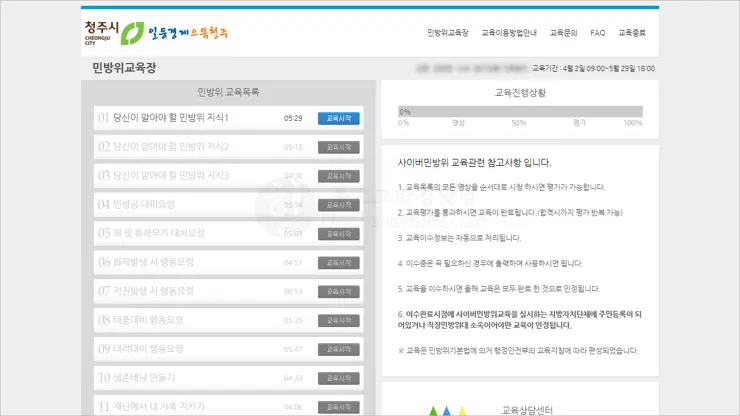The image size is (740, 416).
Task: Click 교육시작 for 08 태풍대비 행동요령
Action: (x=338, y=320)
